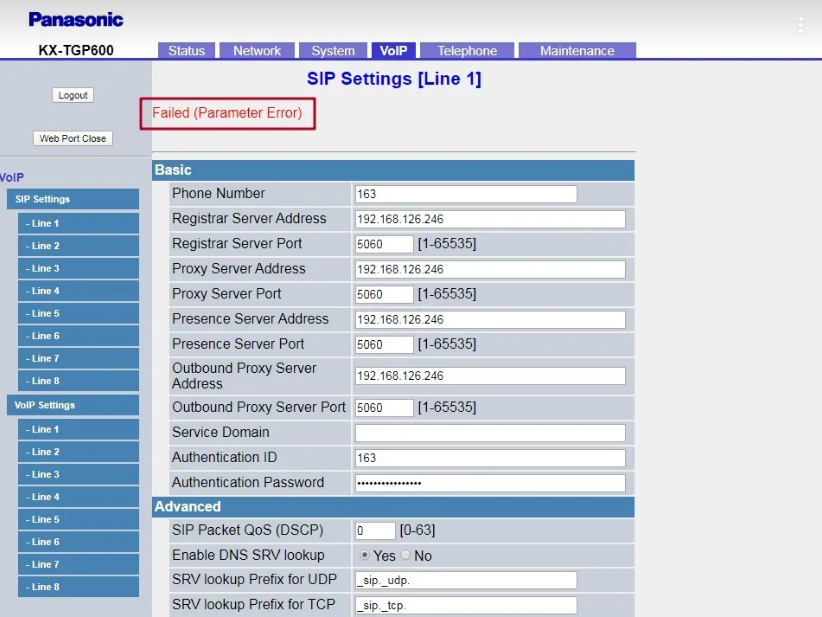This screenshot has width=822, height=617.
Task: Open the System tab
Action: (x=332, y=51)
